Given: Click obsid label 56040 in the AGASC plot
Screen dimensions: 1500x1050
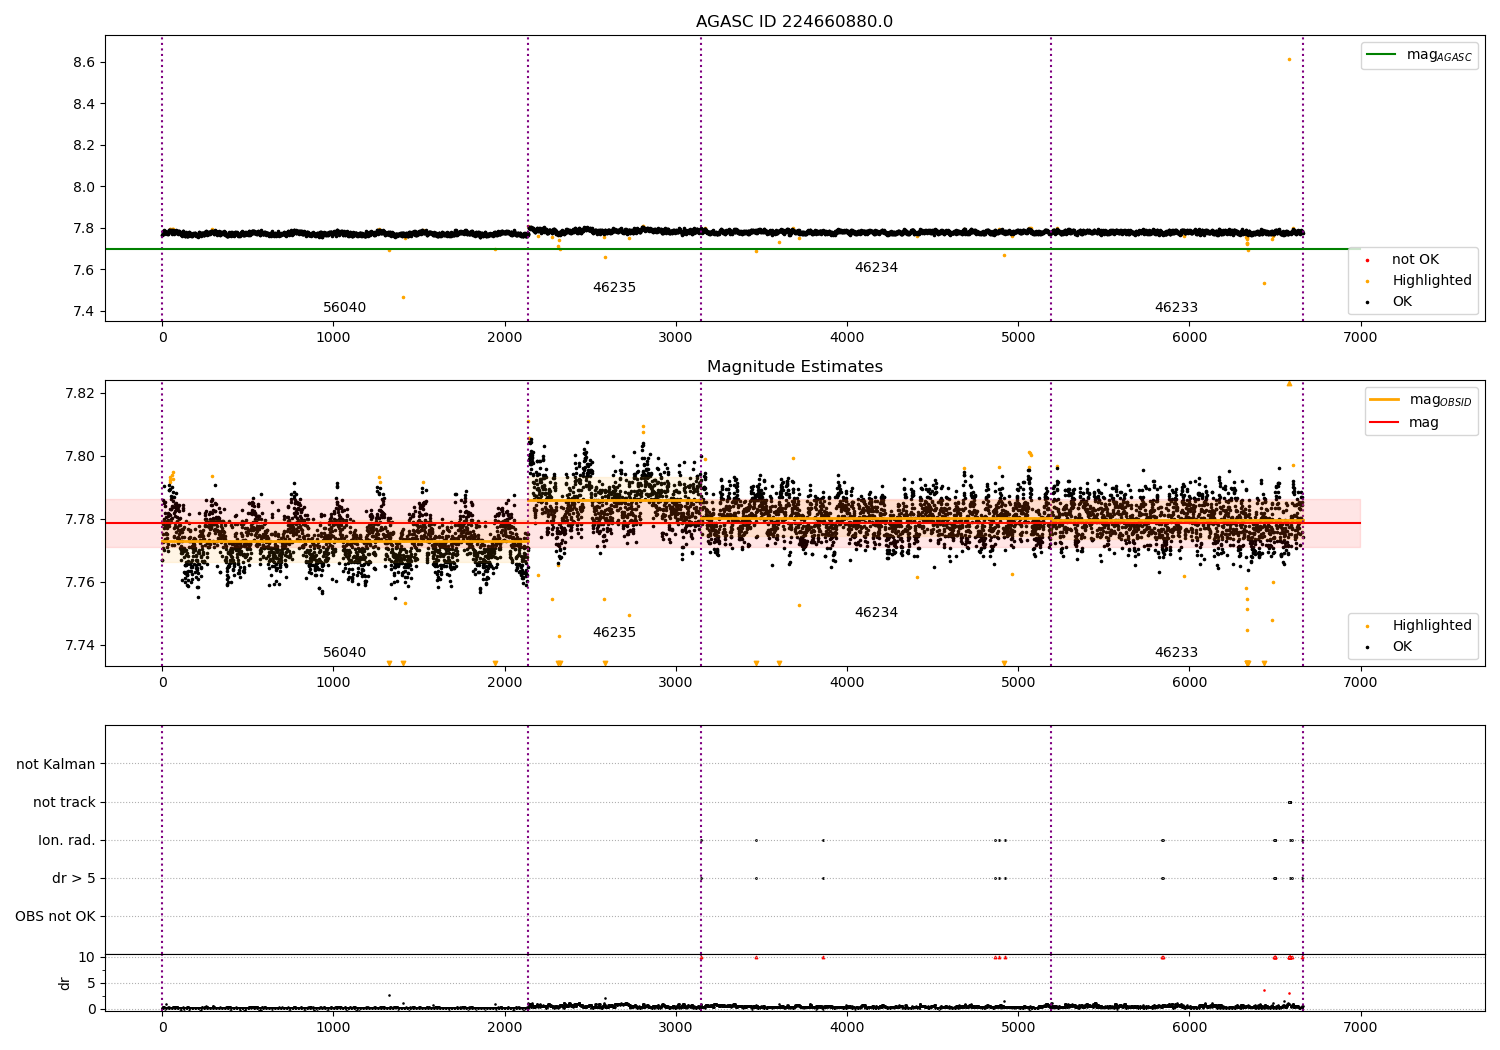Looking at the screenshot, I should click(344, 308).
